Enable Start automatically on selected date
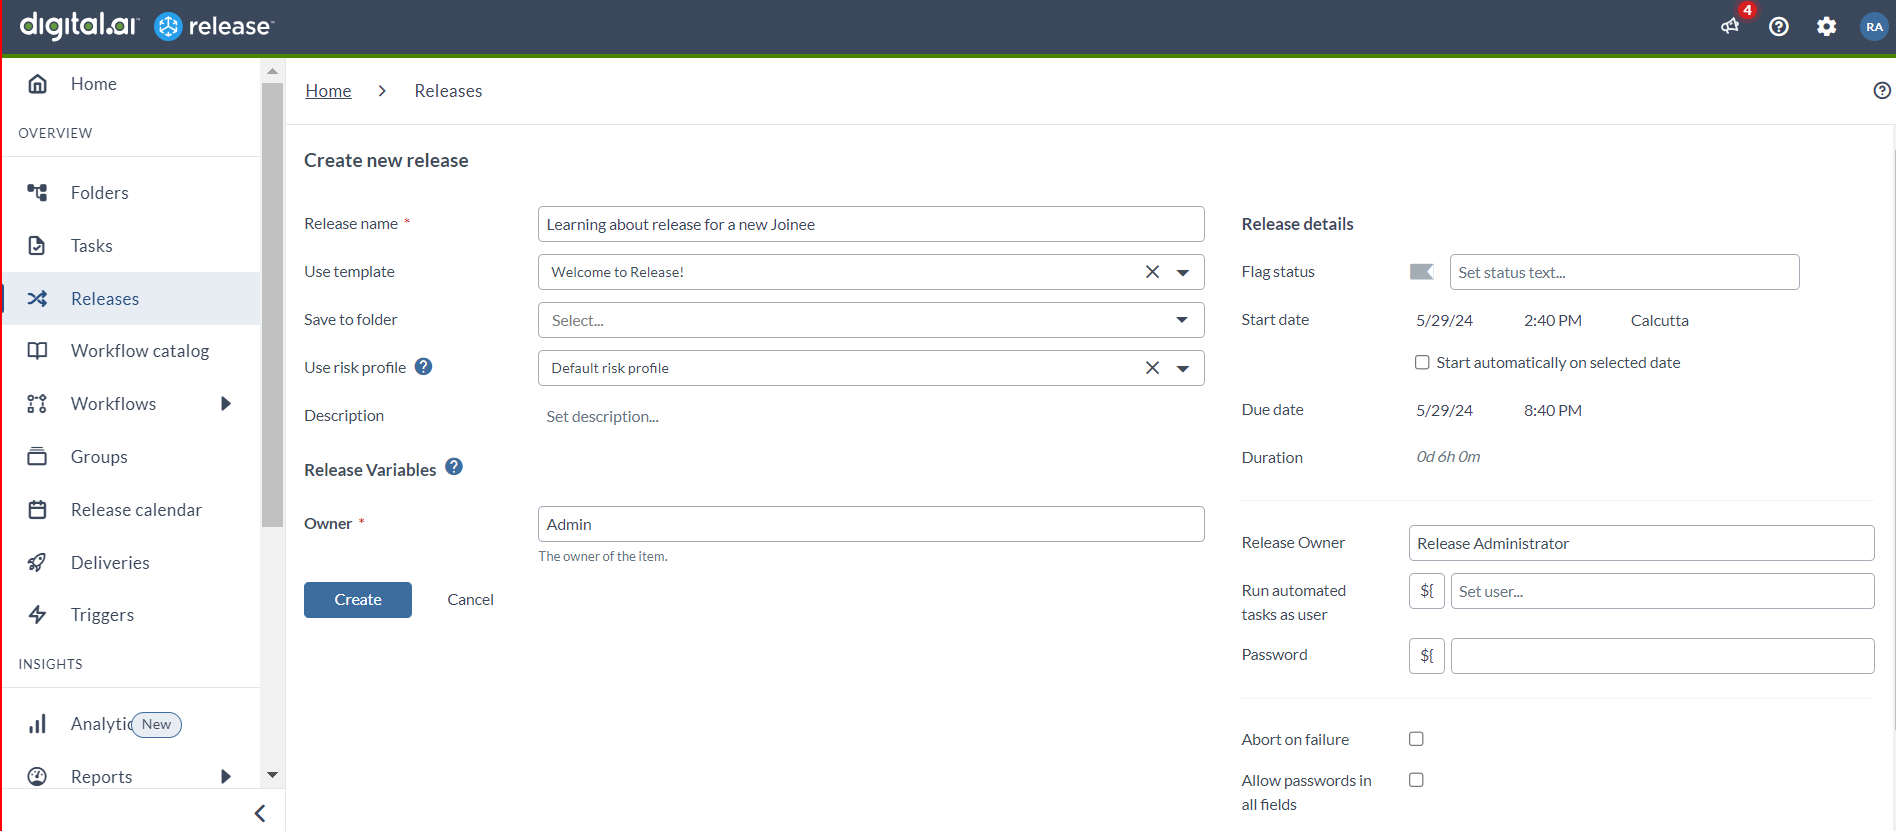 coord(1422,362)
